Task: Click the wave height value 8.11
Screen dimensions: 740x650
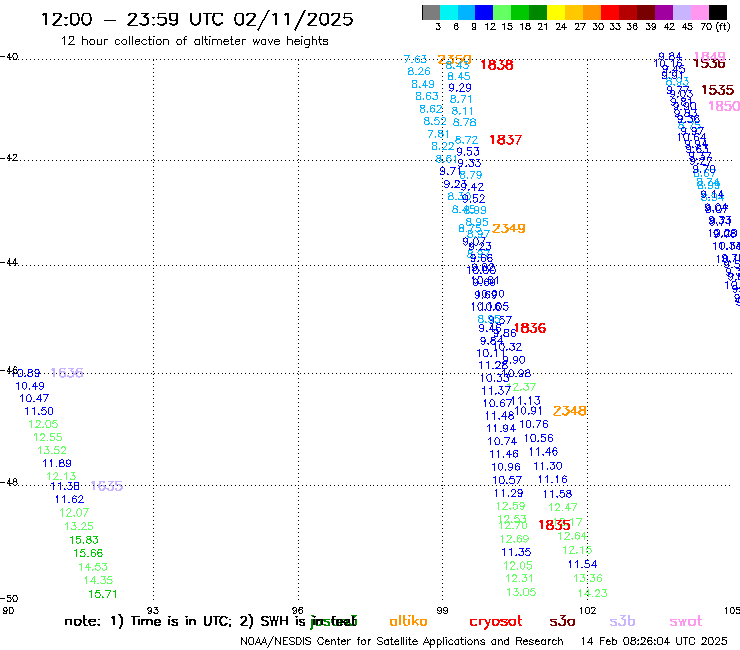Action: [462, 111]
